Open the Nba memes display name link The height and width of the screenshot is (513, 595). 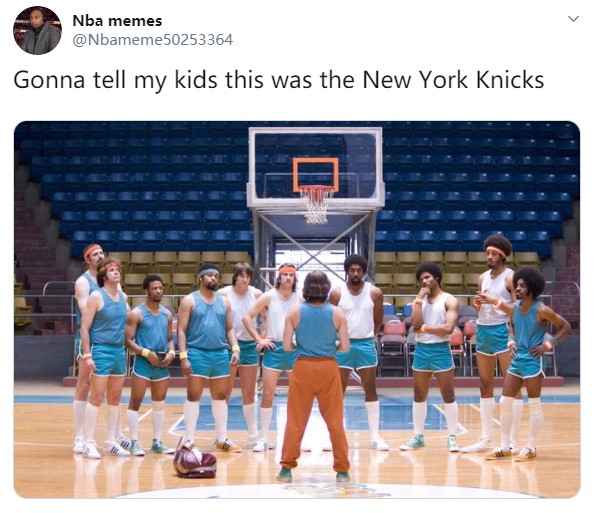117,20
